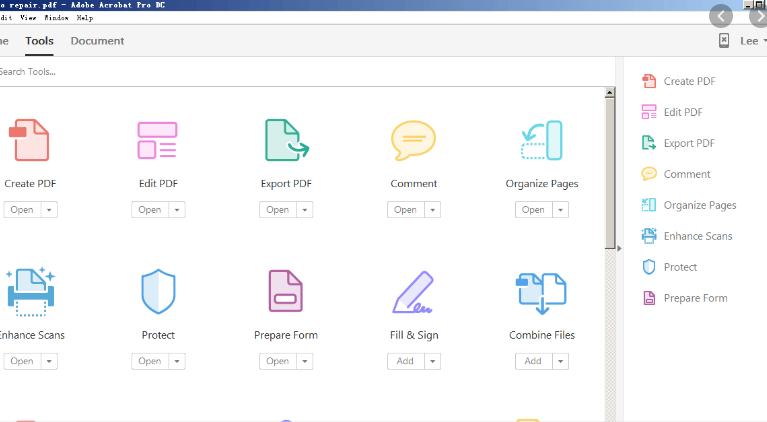767x422 pixels.
Task: Click Edit PDF icon in right sidebar
Action: point(649,112)
